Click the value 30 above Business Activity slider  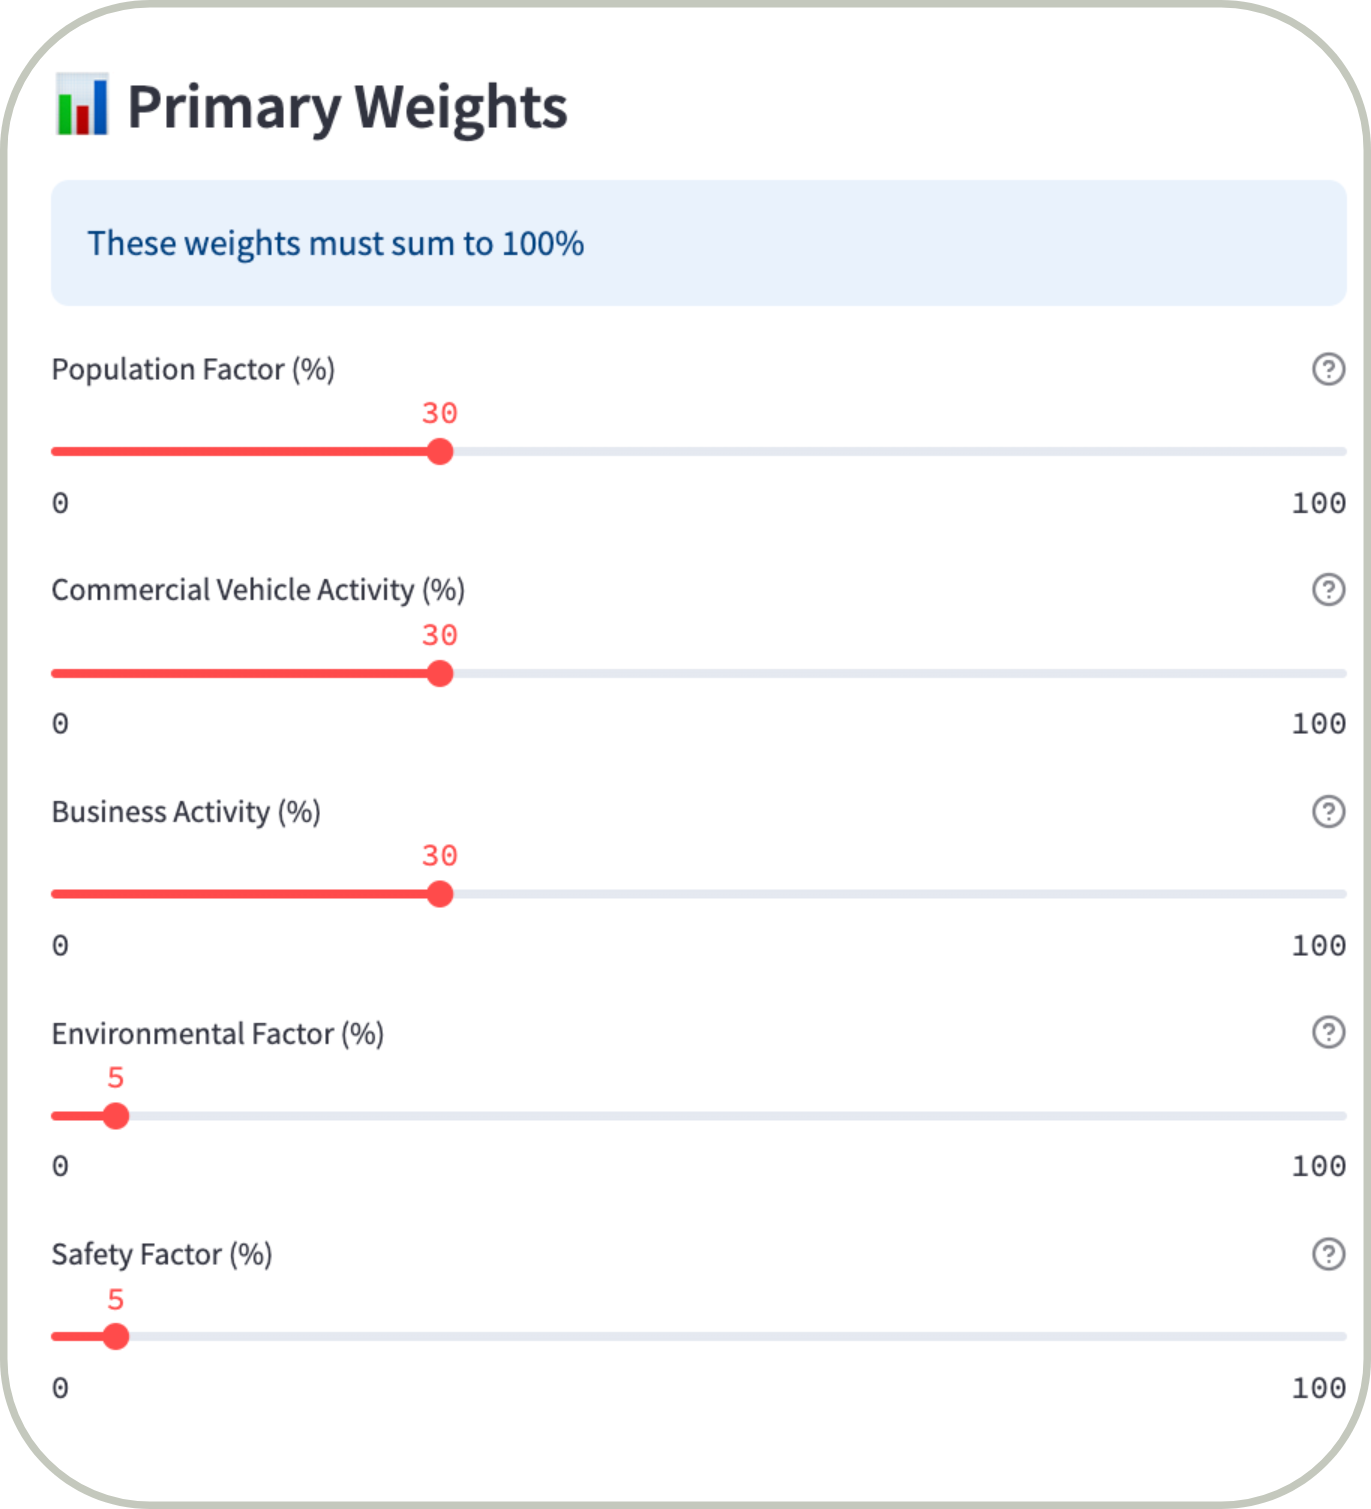coord(439,856)
